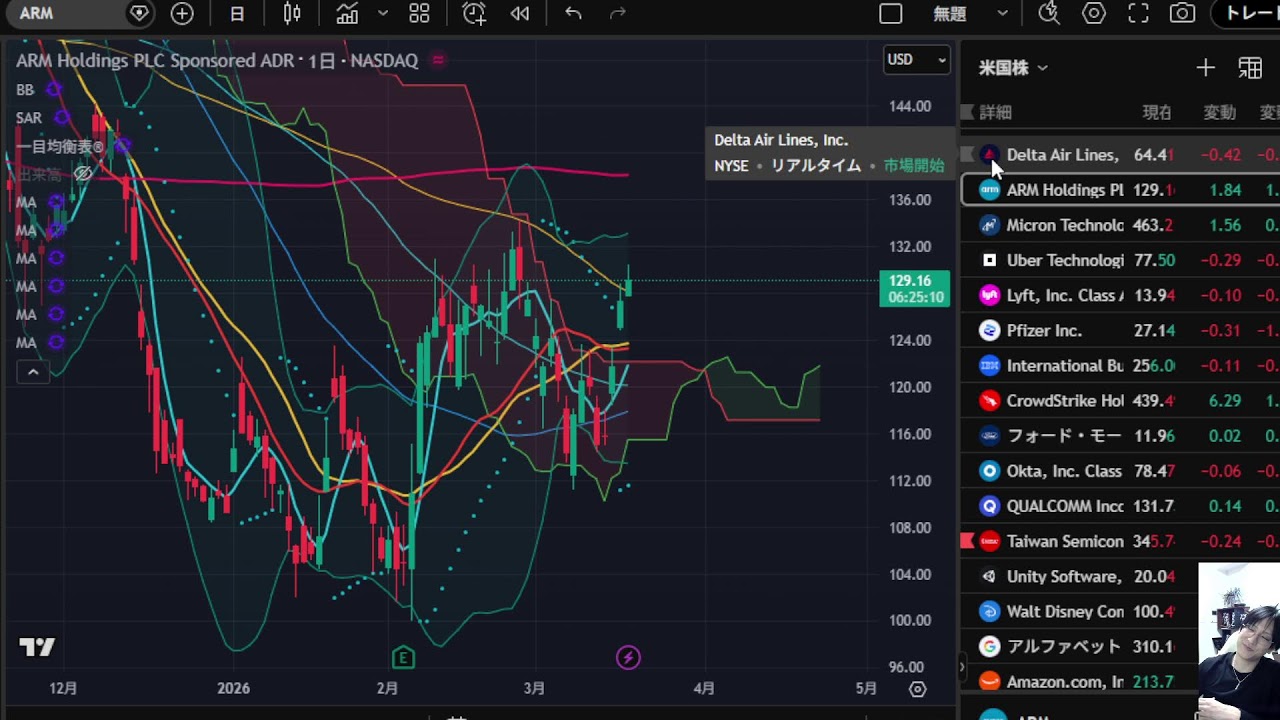Collapse the watchlist side panel arrow
This screenshot has height=720, width=1280.
[961, 665]
